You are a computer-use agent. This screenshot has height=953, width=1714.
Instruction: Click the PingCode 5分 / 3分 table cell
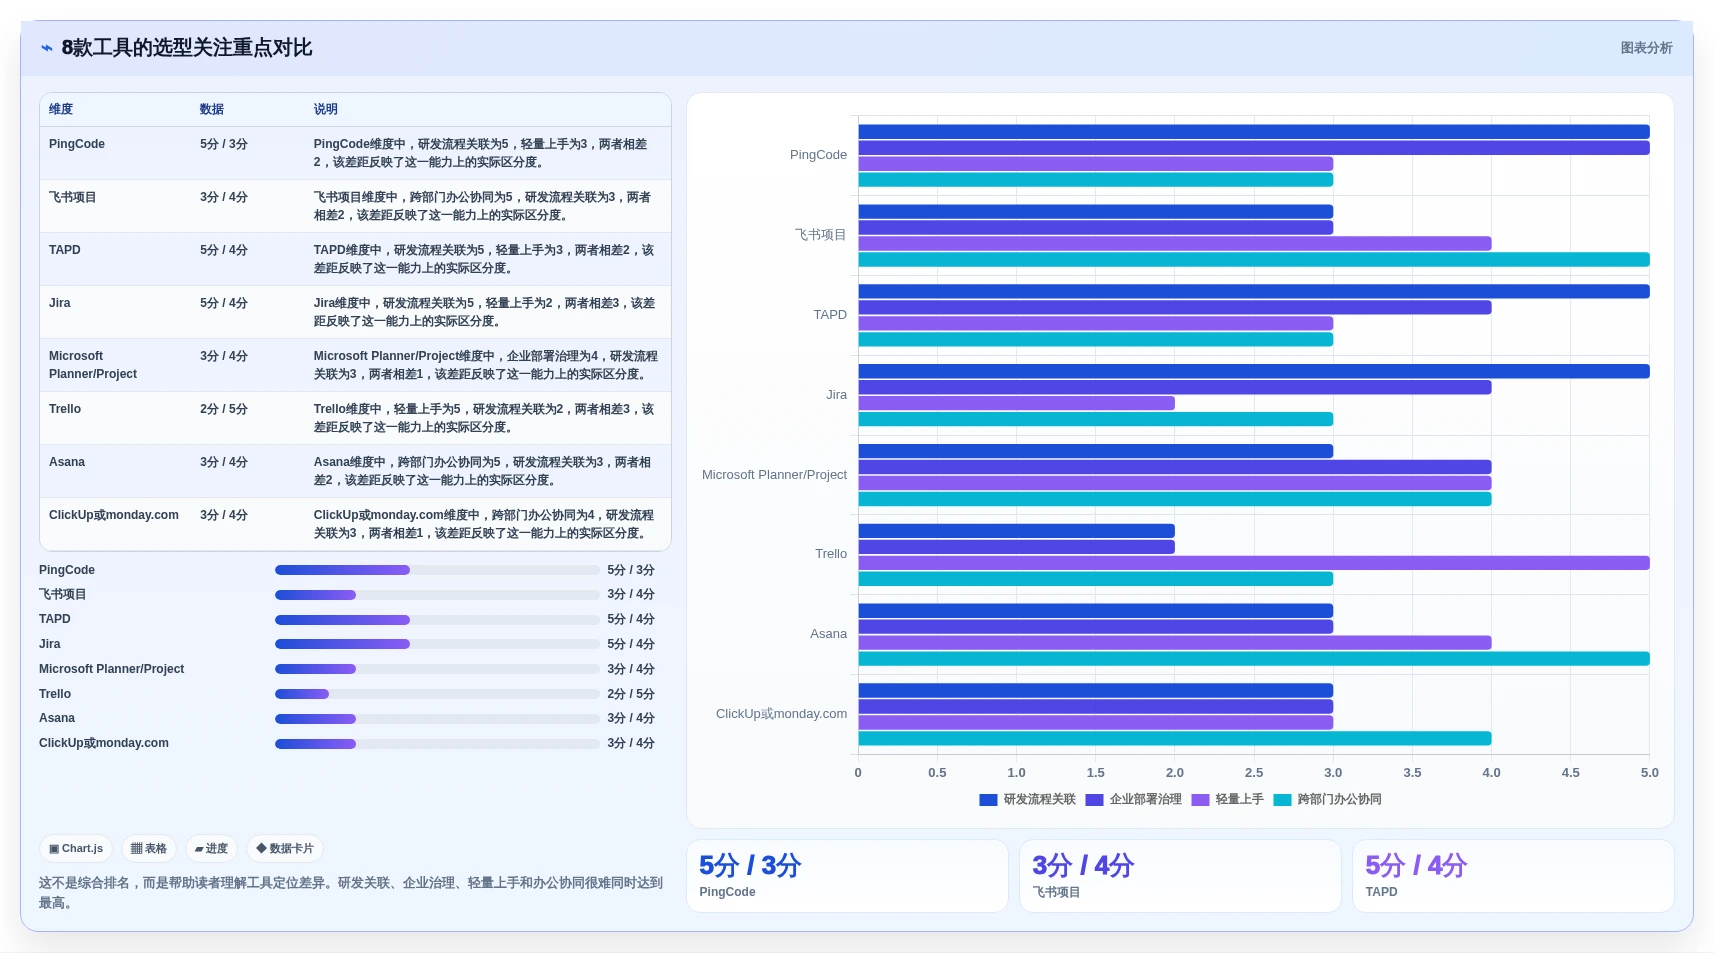click(x=224, y=144)
